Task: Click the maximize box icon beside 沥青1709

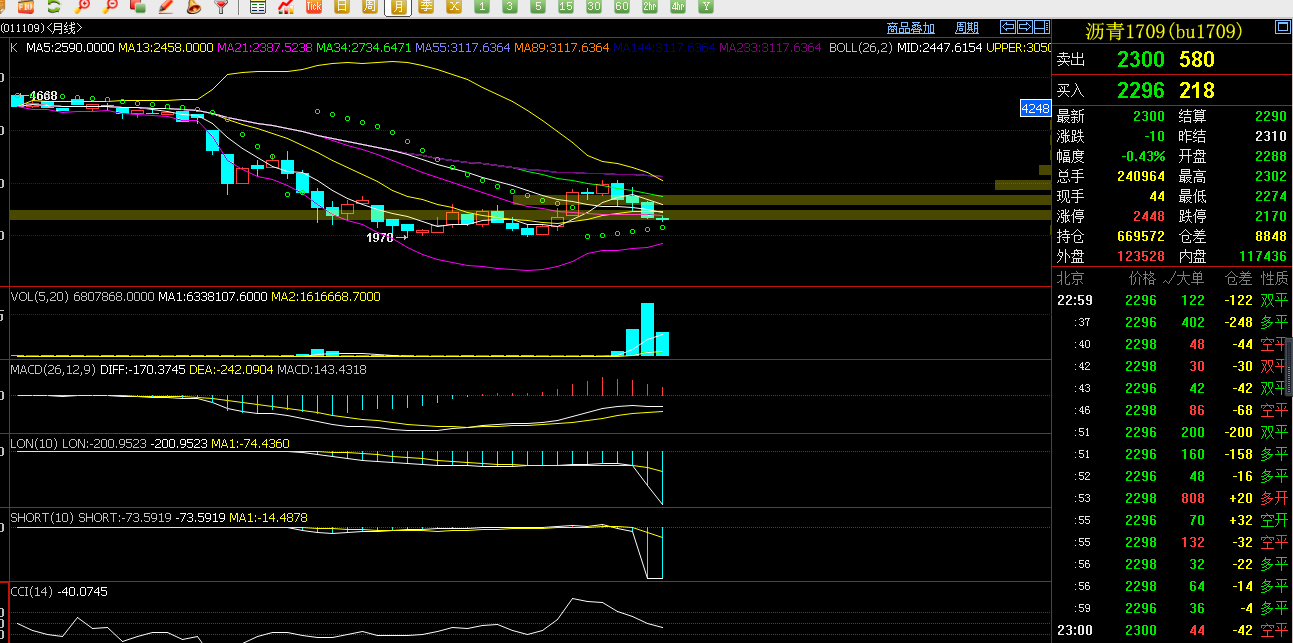Action: pyautogui.click(x=1281, y=28)
